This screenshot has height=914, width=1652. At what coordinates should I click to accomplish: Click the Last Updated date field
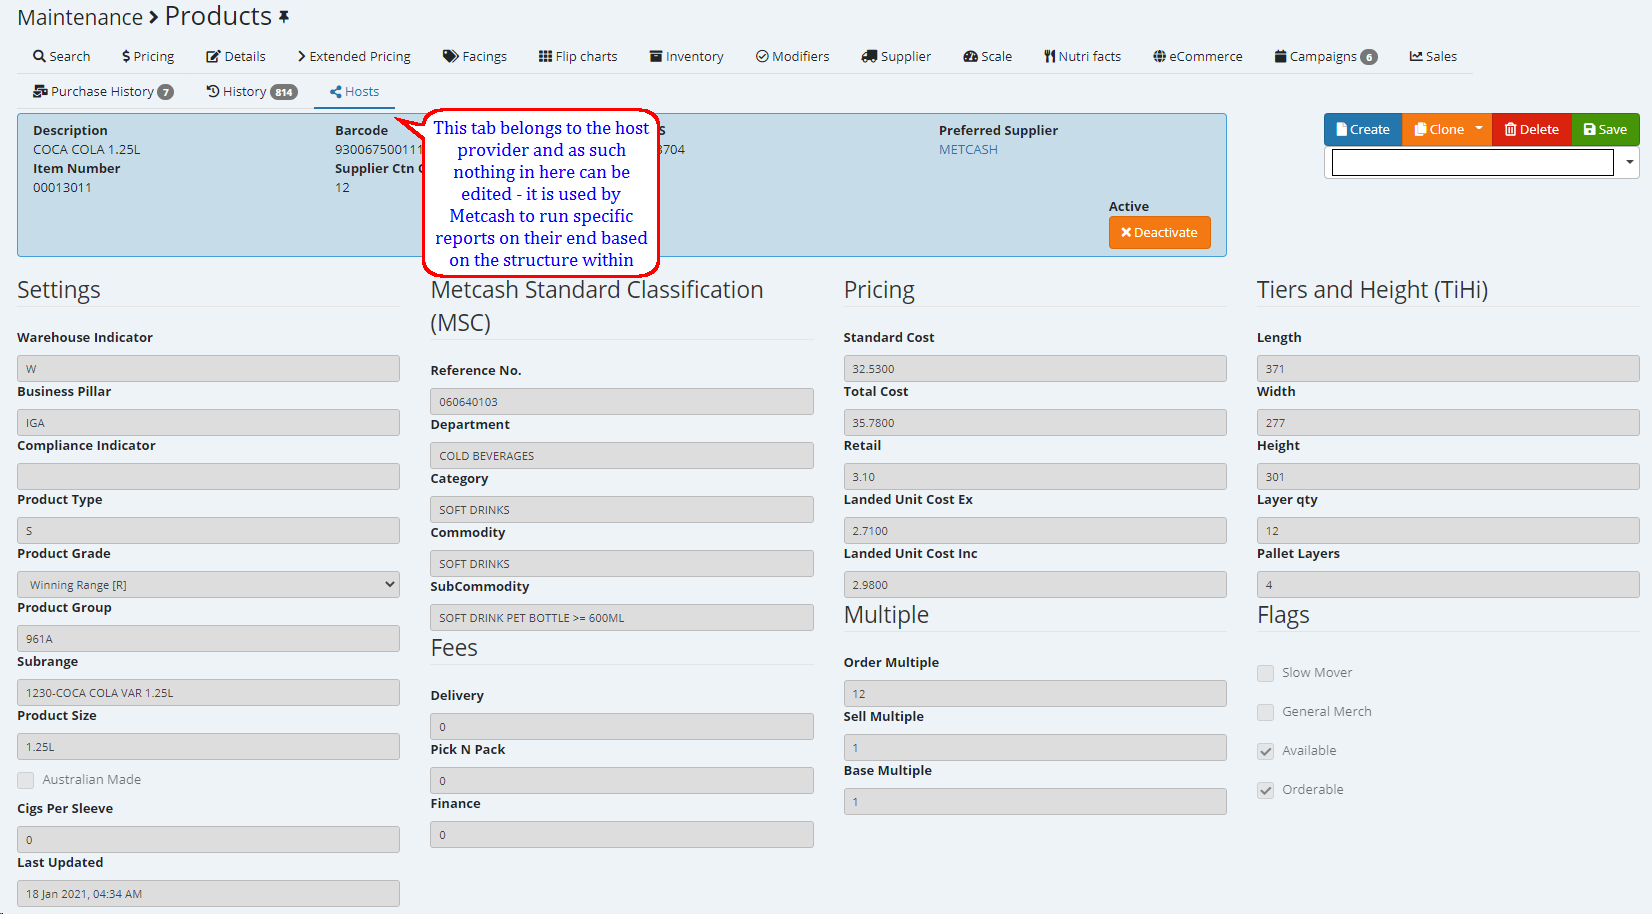(x=208, y=894)
